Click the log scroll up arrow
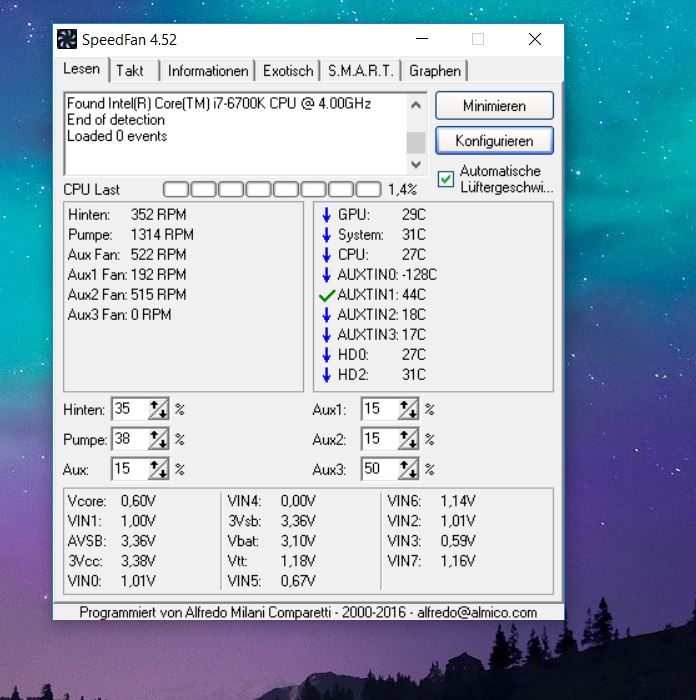The image size is (696, 700). [x=416, y=105]
